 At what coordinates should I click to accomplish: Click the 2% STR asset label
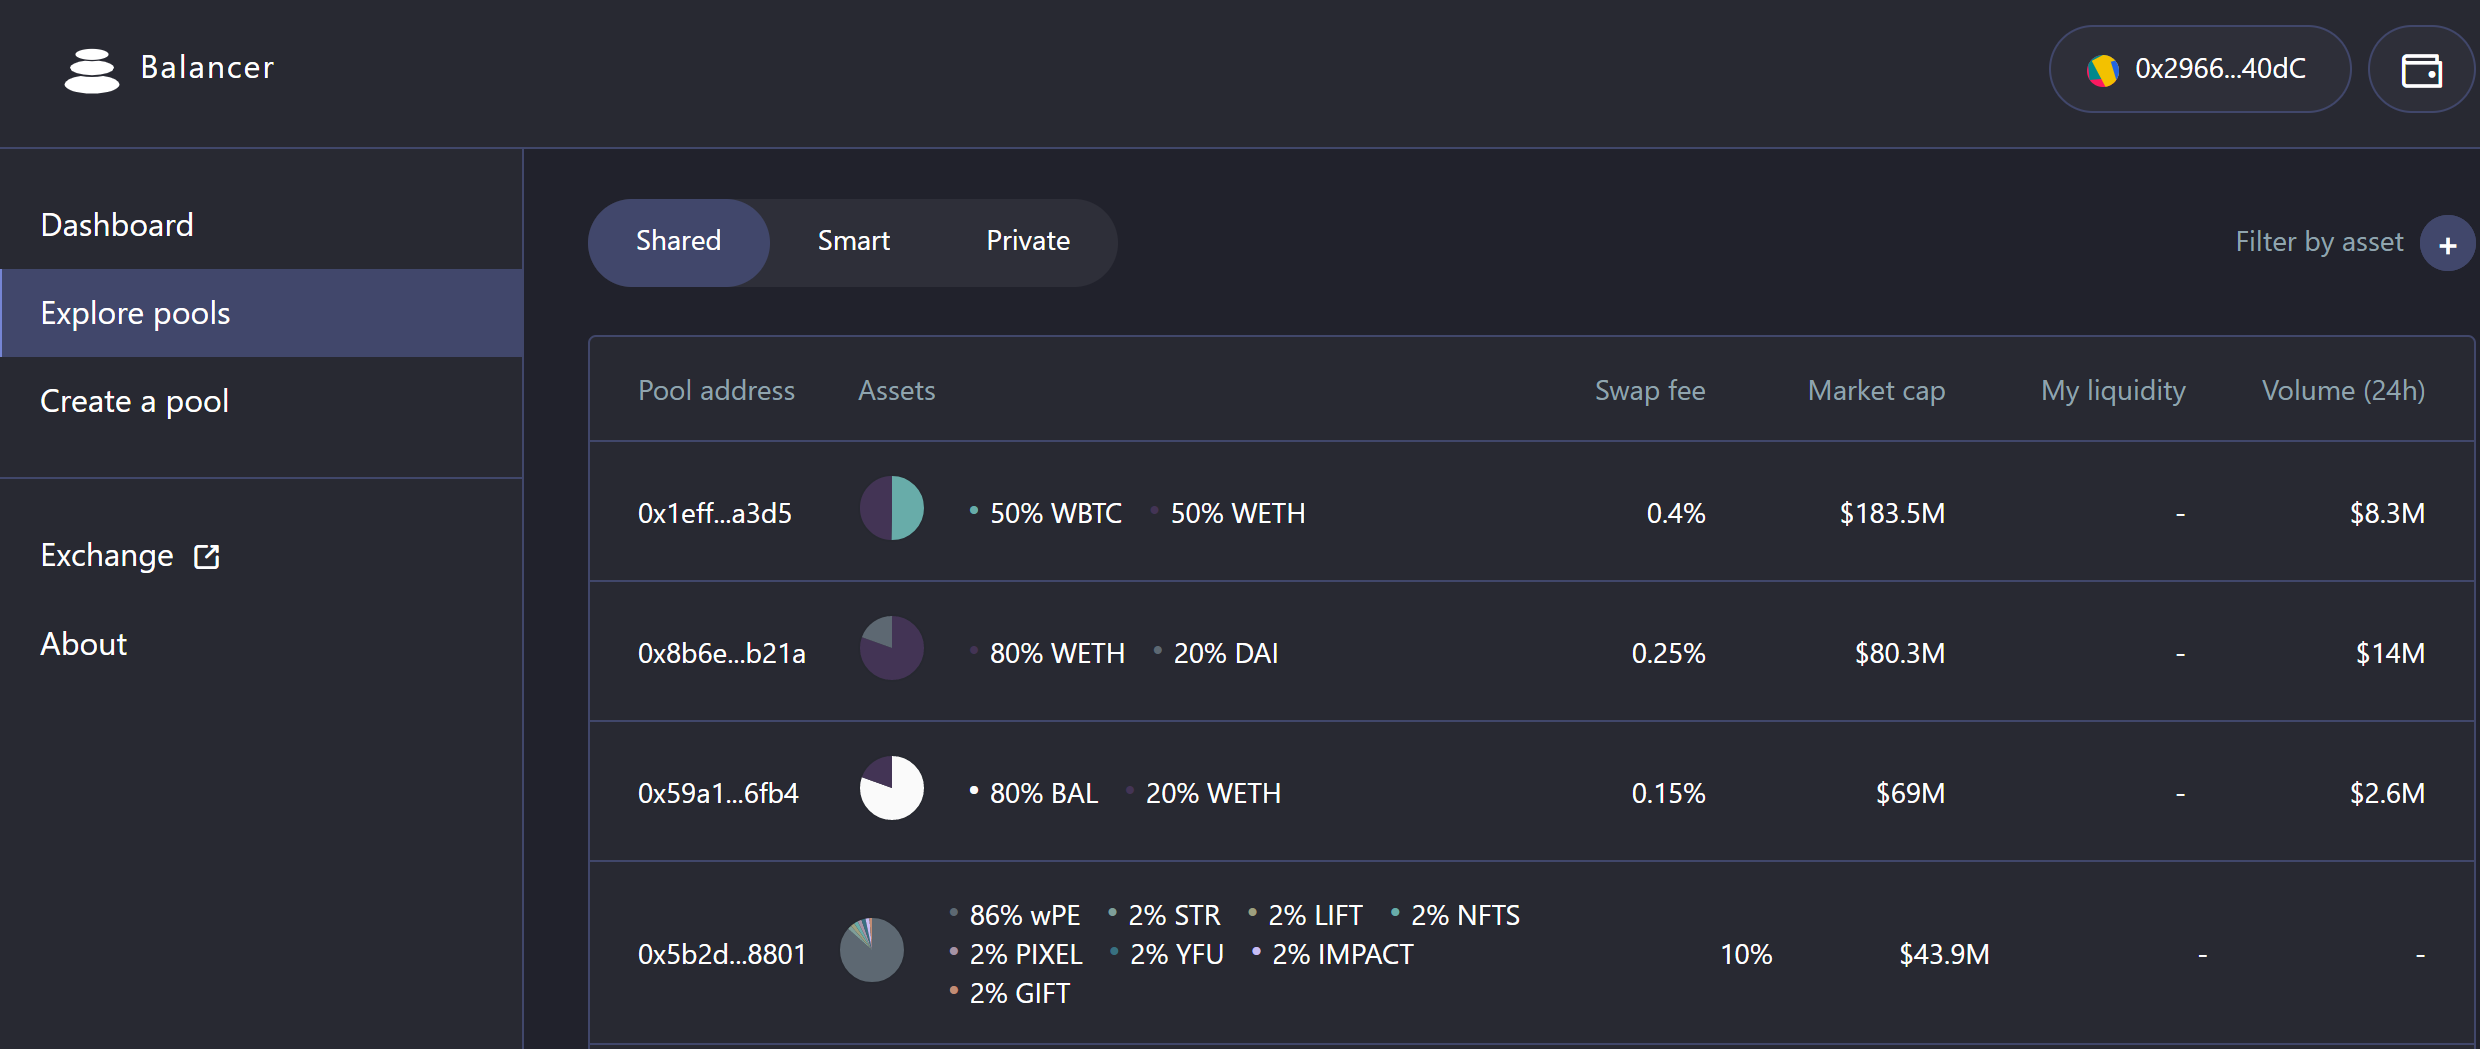1175,915
